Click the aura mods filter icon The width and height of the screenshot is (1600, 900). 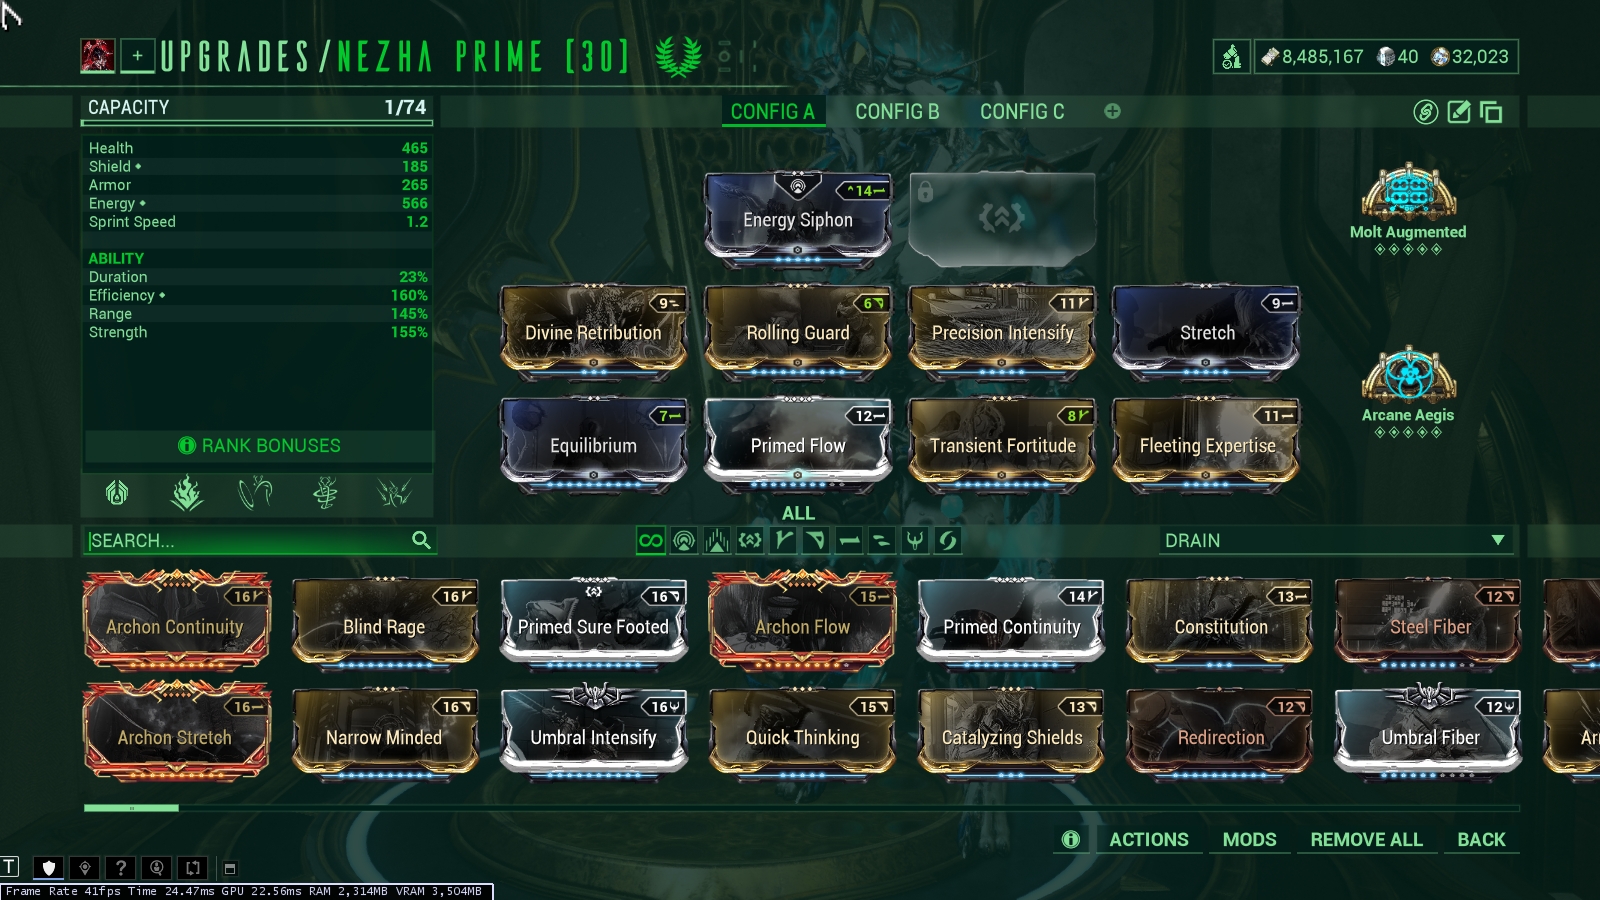click(x=684, y=541)
